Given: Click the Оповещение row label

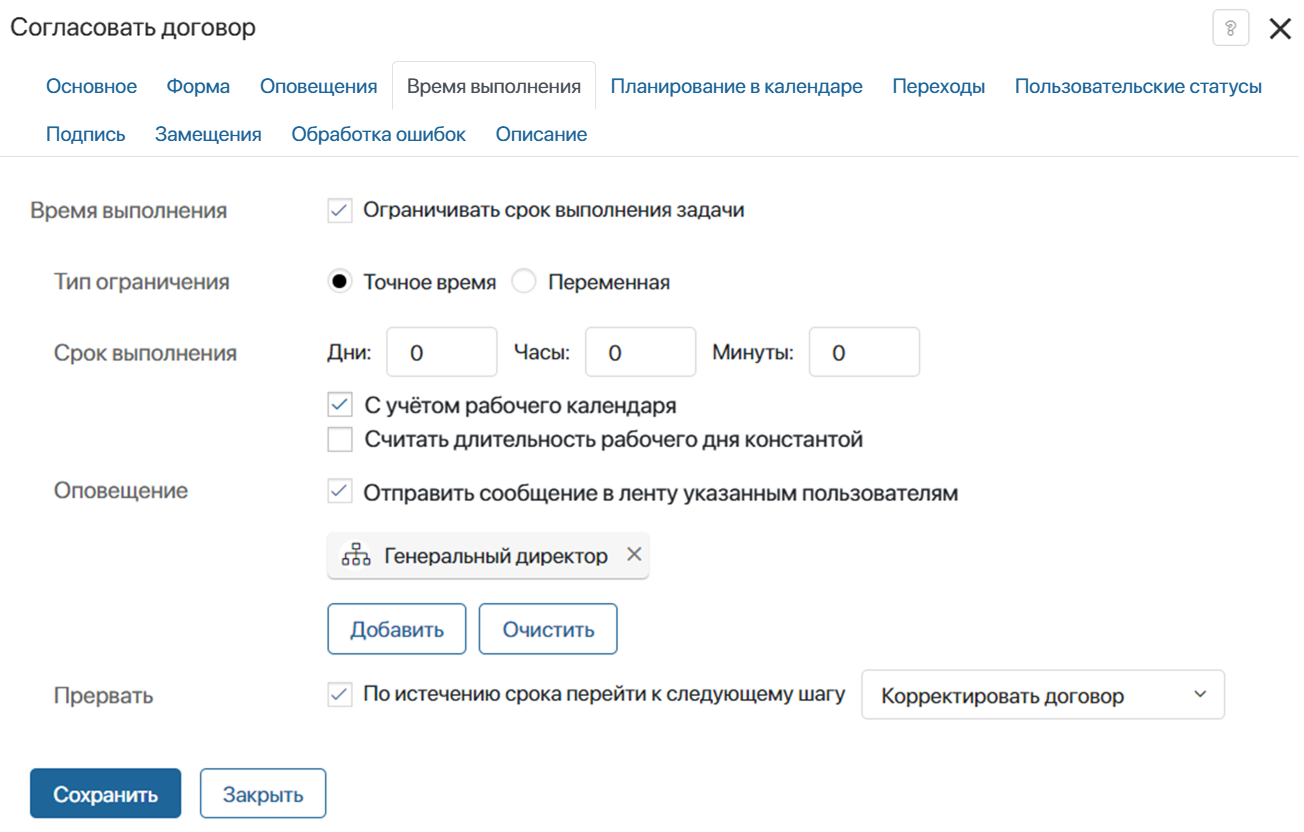Looking at the screenshot, I should (121, 491).
